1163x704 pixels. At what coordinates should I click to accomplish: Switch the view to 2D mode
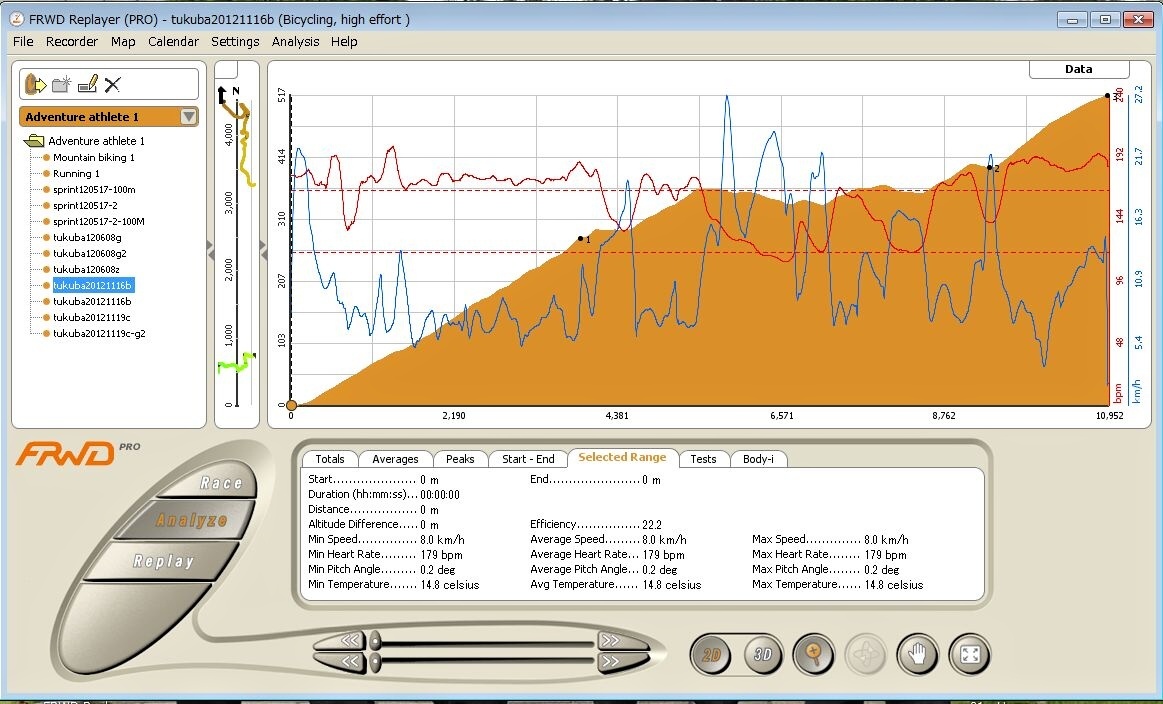(711, 654)
